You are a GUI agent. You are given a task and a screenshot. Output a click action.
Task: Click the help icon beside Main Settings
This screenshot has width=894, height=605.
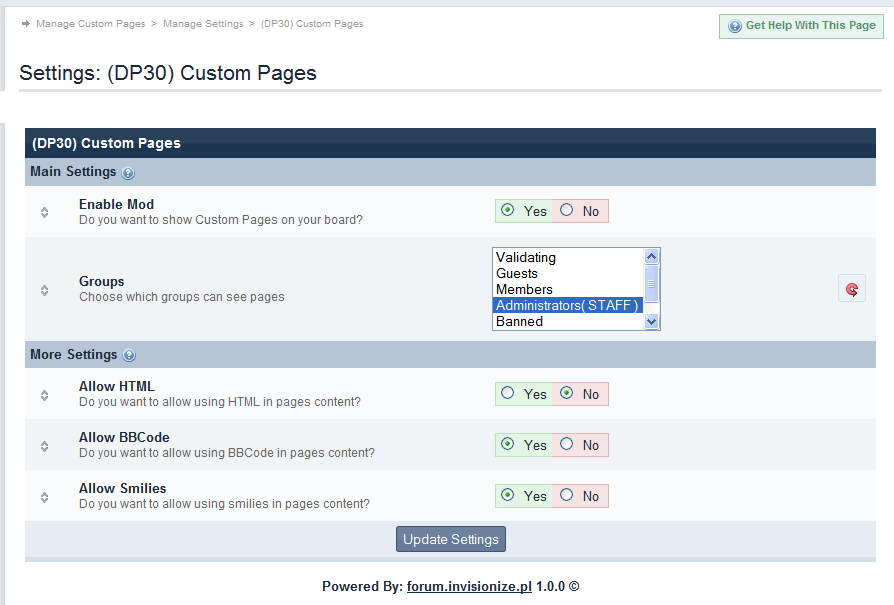click(128, 173)
